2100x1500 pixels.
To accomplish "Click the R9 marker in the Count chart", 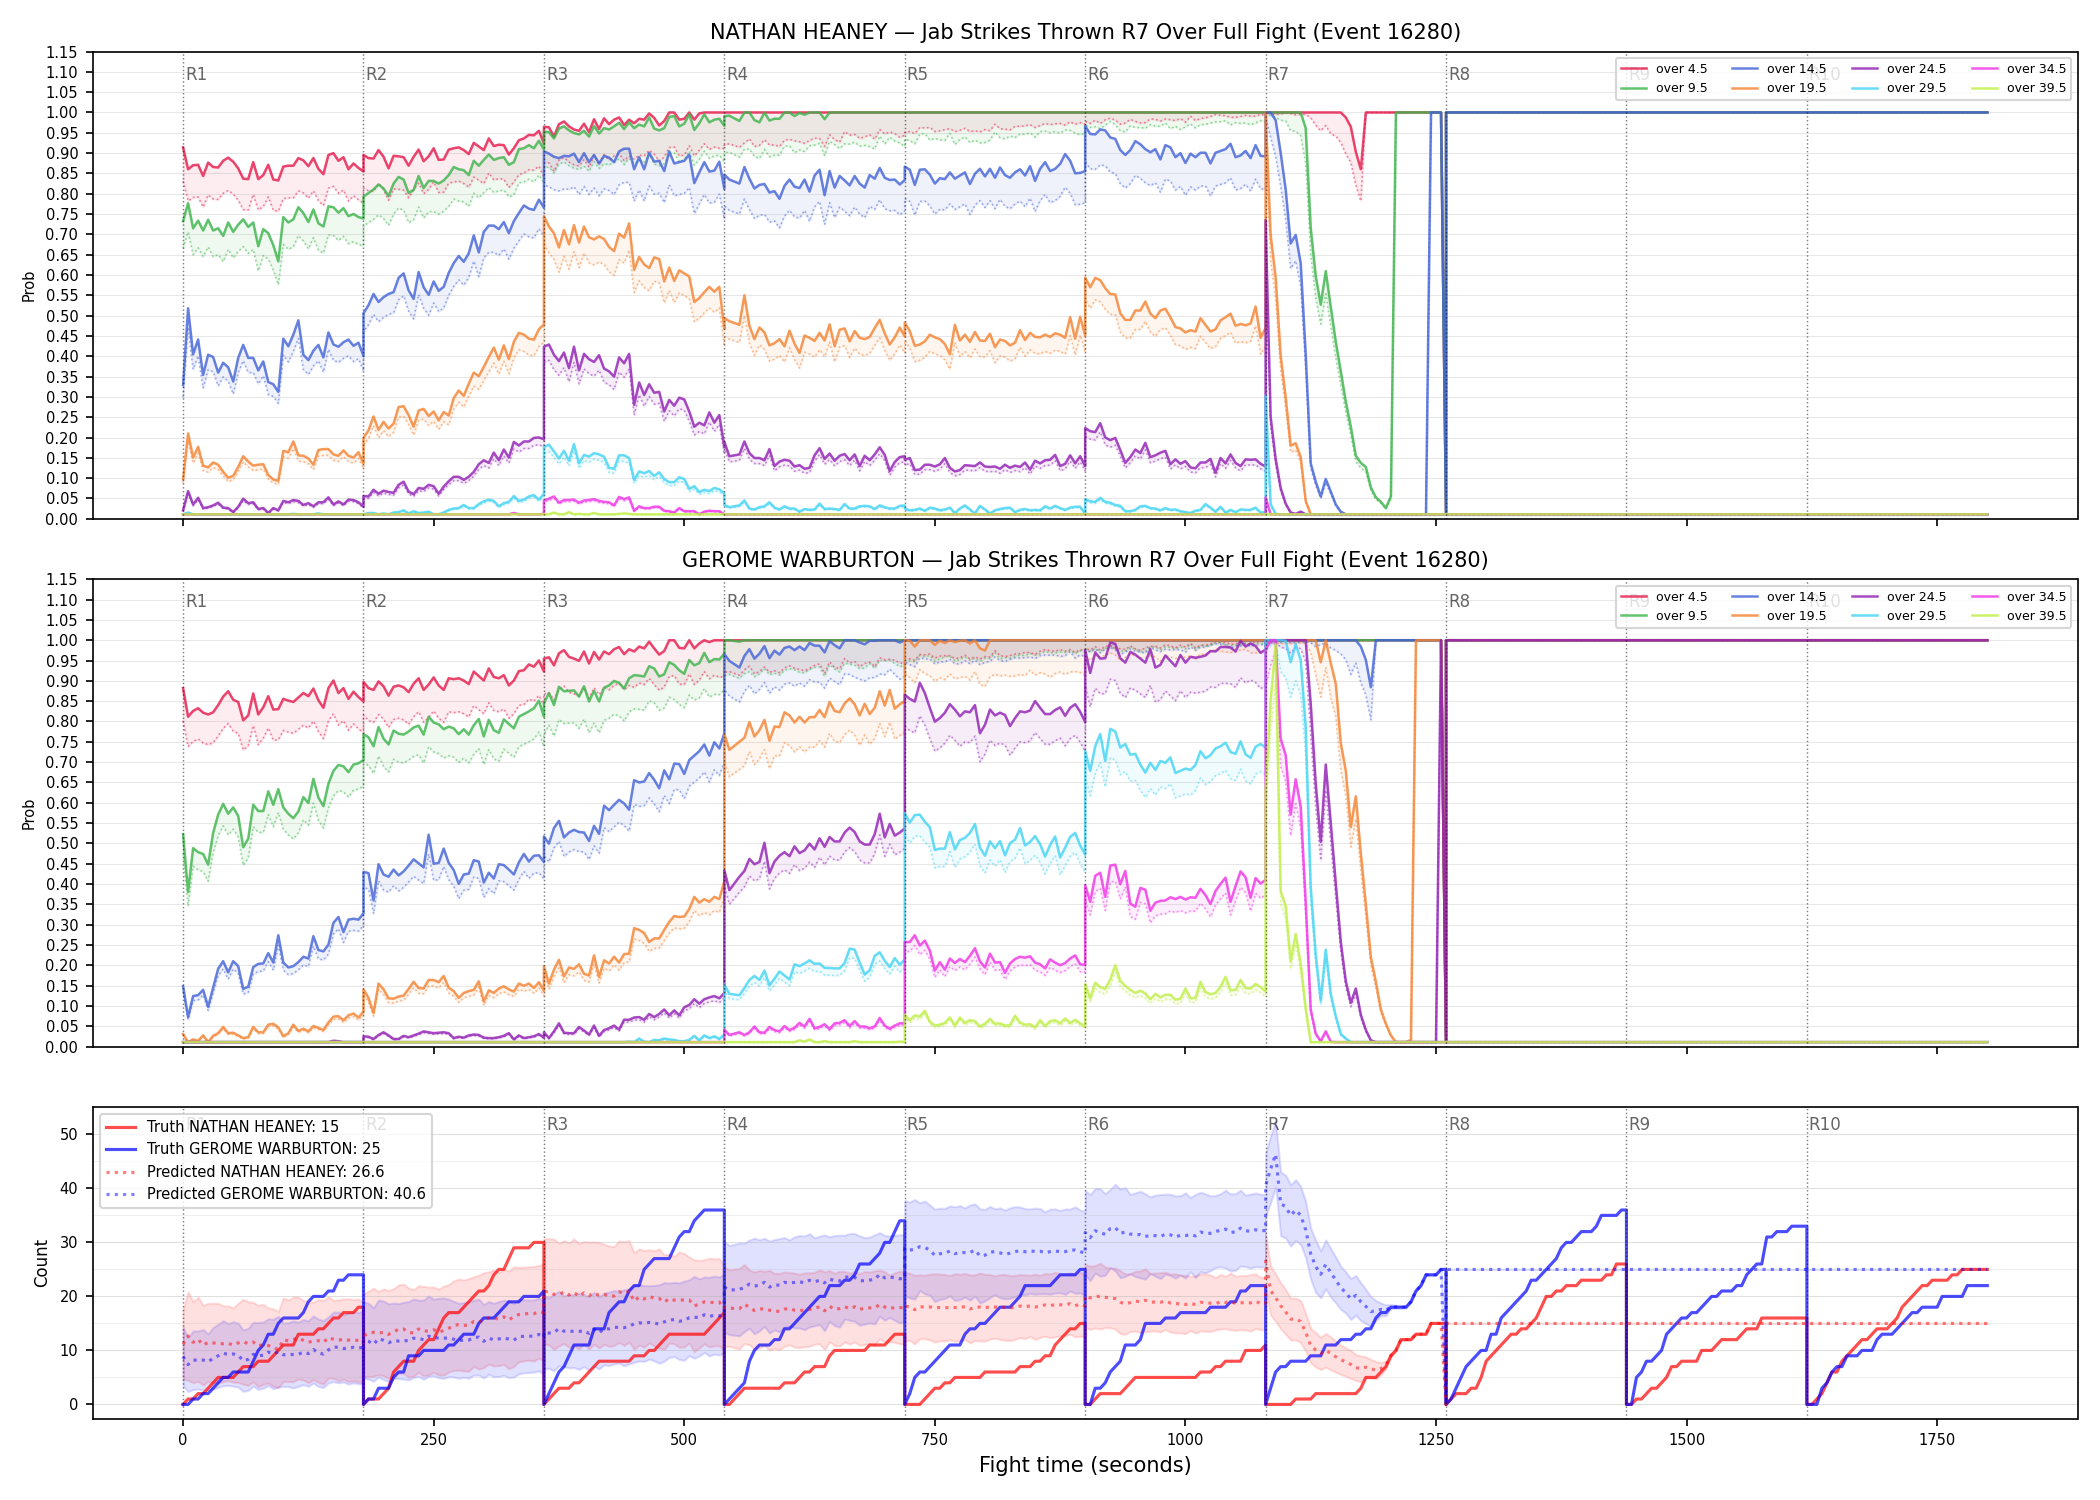I will click(x=1639, y=1124).
